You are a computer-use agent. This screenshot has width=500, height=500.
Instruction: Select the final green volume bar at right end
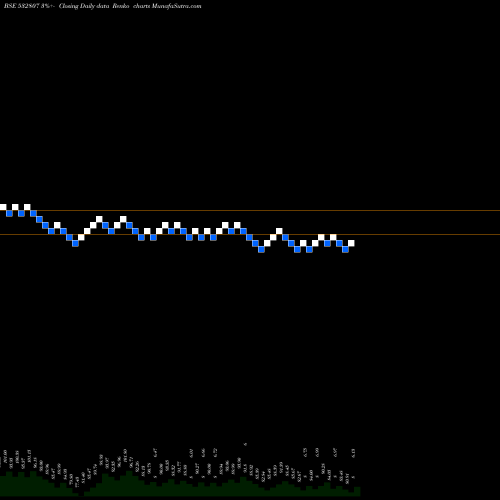357,492
